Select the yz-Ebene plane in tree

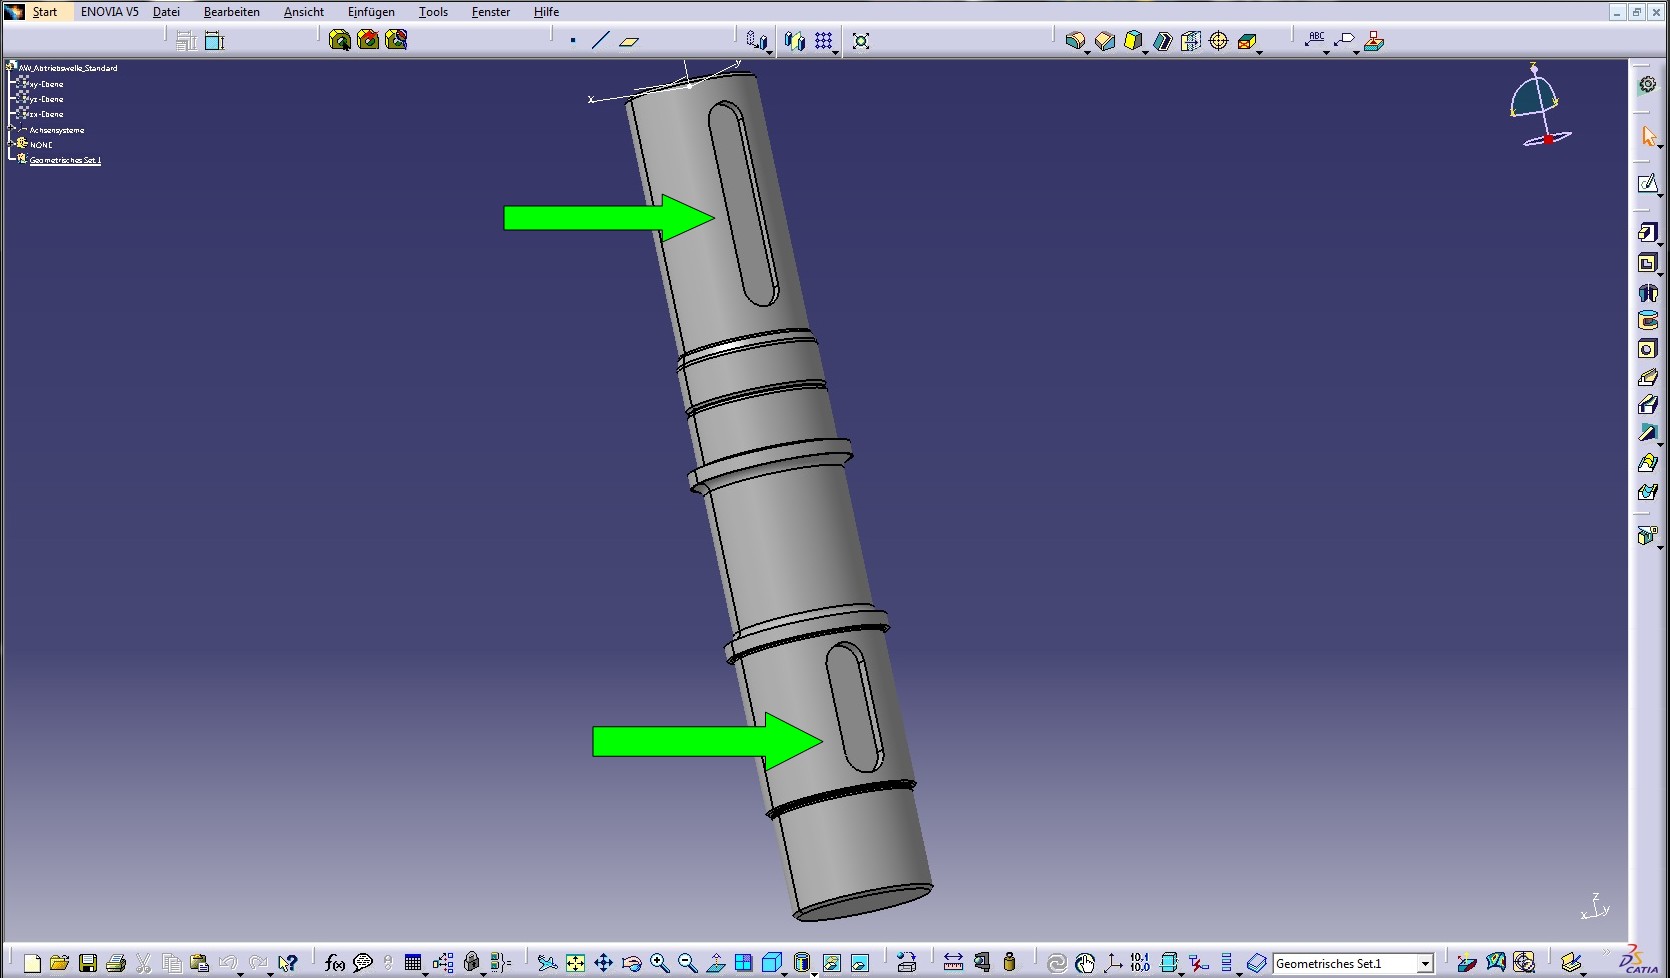coord(46,99)
